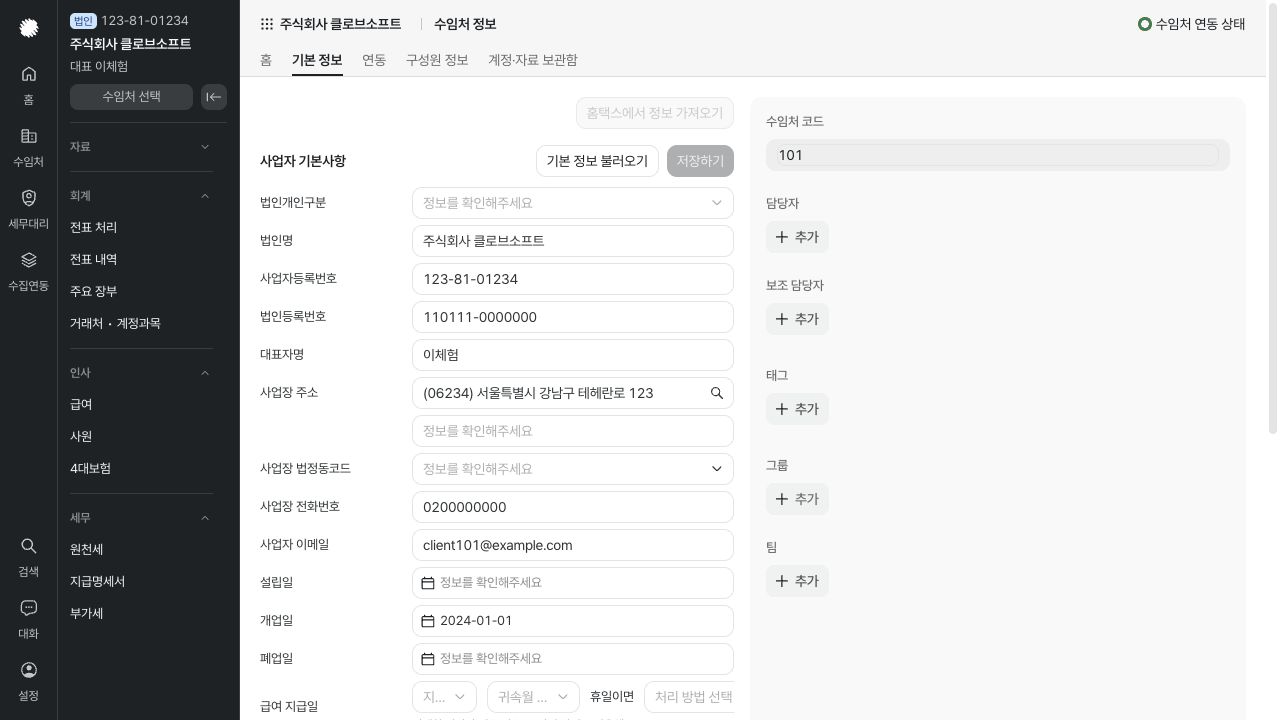Click 홈택스에서 정보 가져오기 button
Viewport: 1280px width, 720px height.
pos(655,113)
